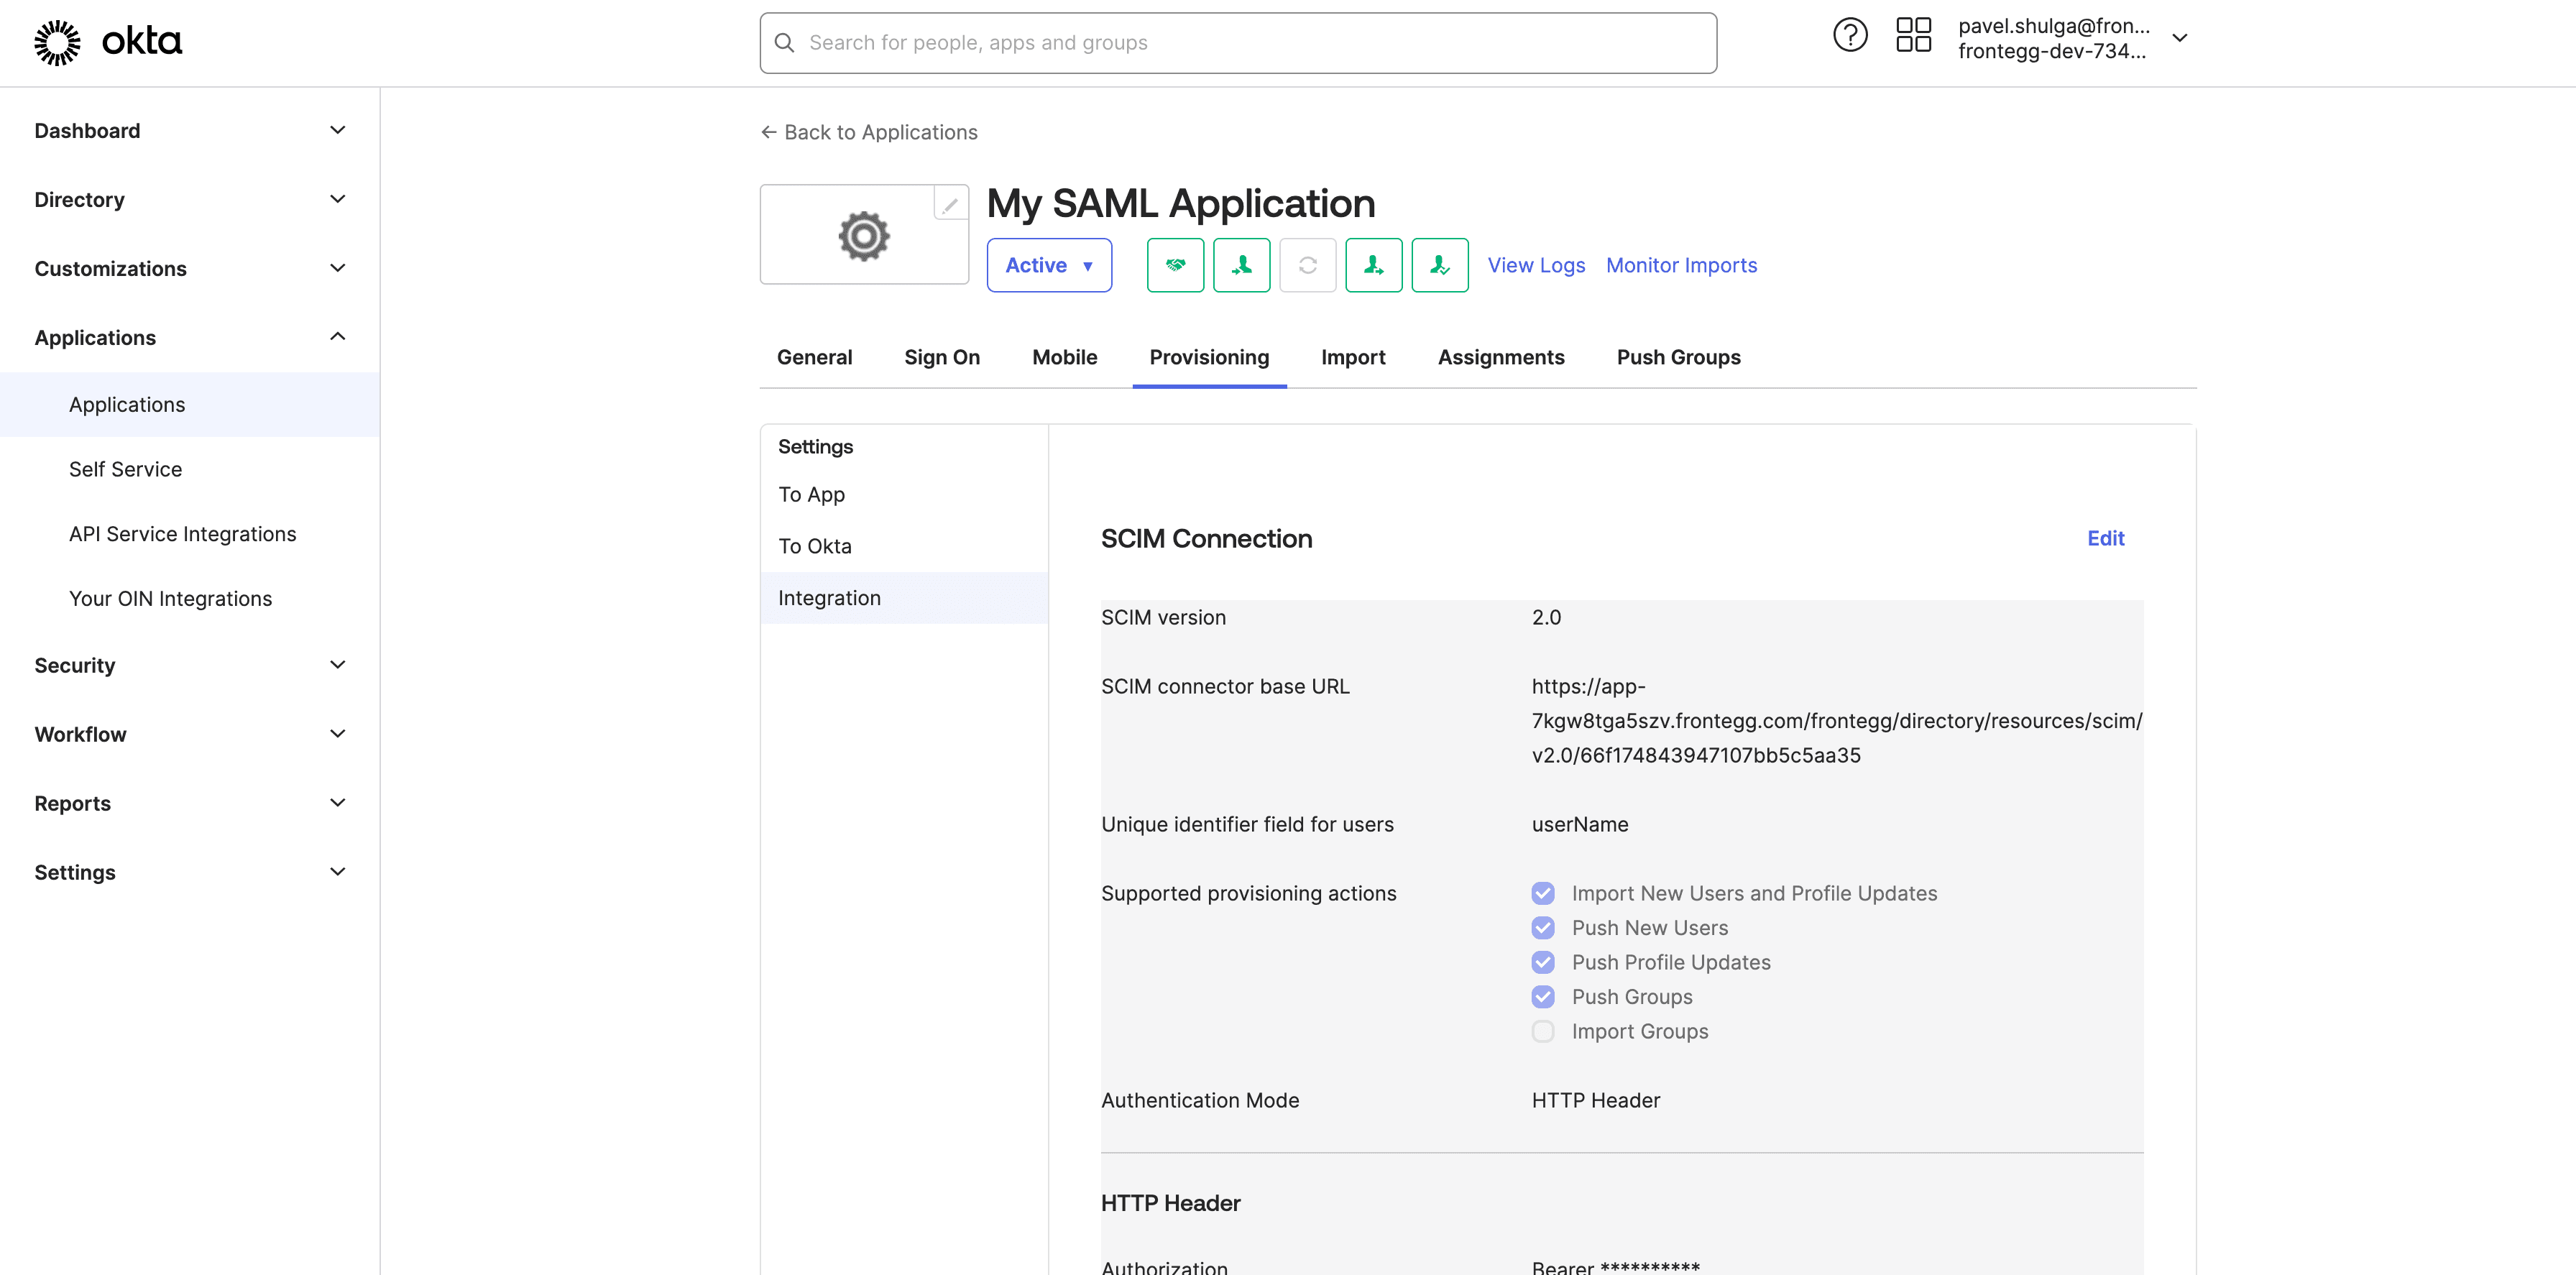The image size is (2576, 1275).
Task: Click the back arrow to Applications
Action: (768, 132)
